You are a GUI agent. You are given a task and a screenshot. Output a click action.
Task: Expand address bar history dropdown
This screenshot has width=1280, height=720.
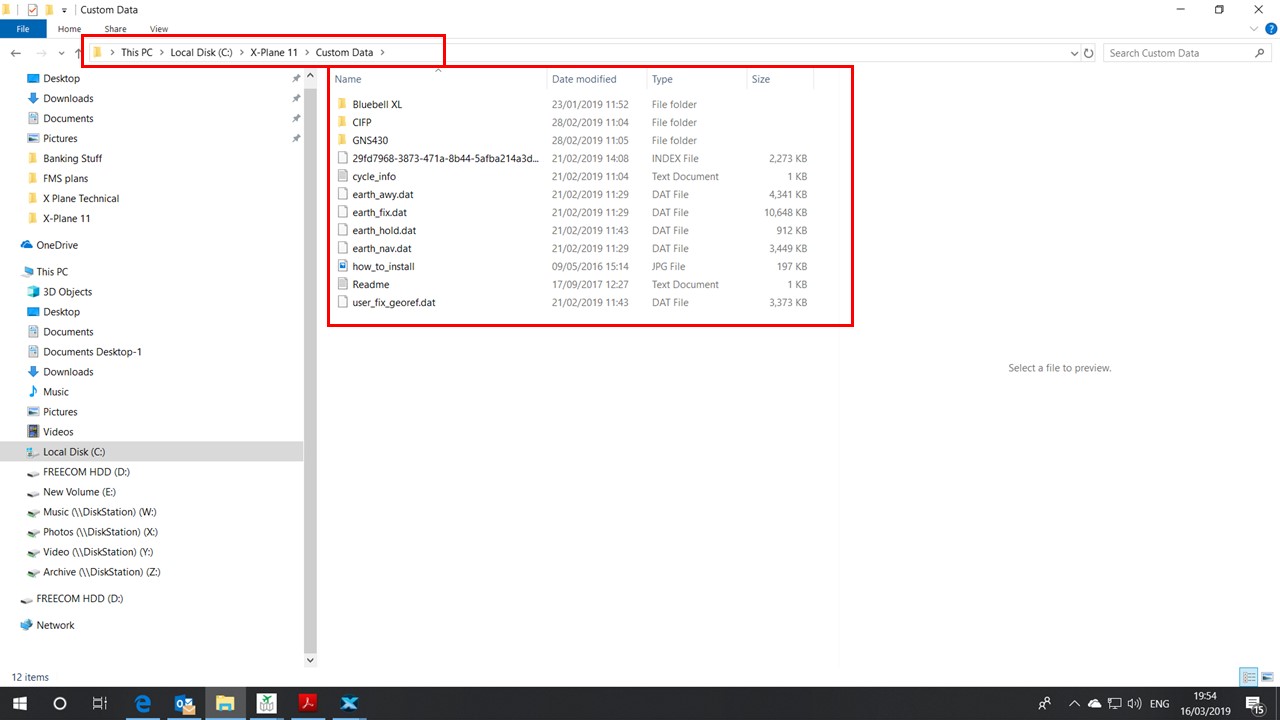pos(1074,53)
